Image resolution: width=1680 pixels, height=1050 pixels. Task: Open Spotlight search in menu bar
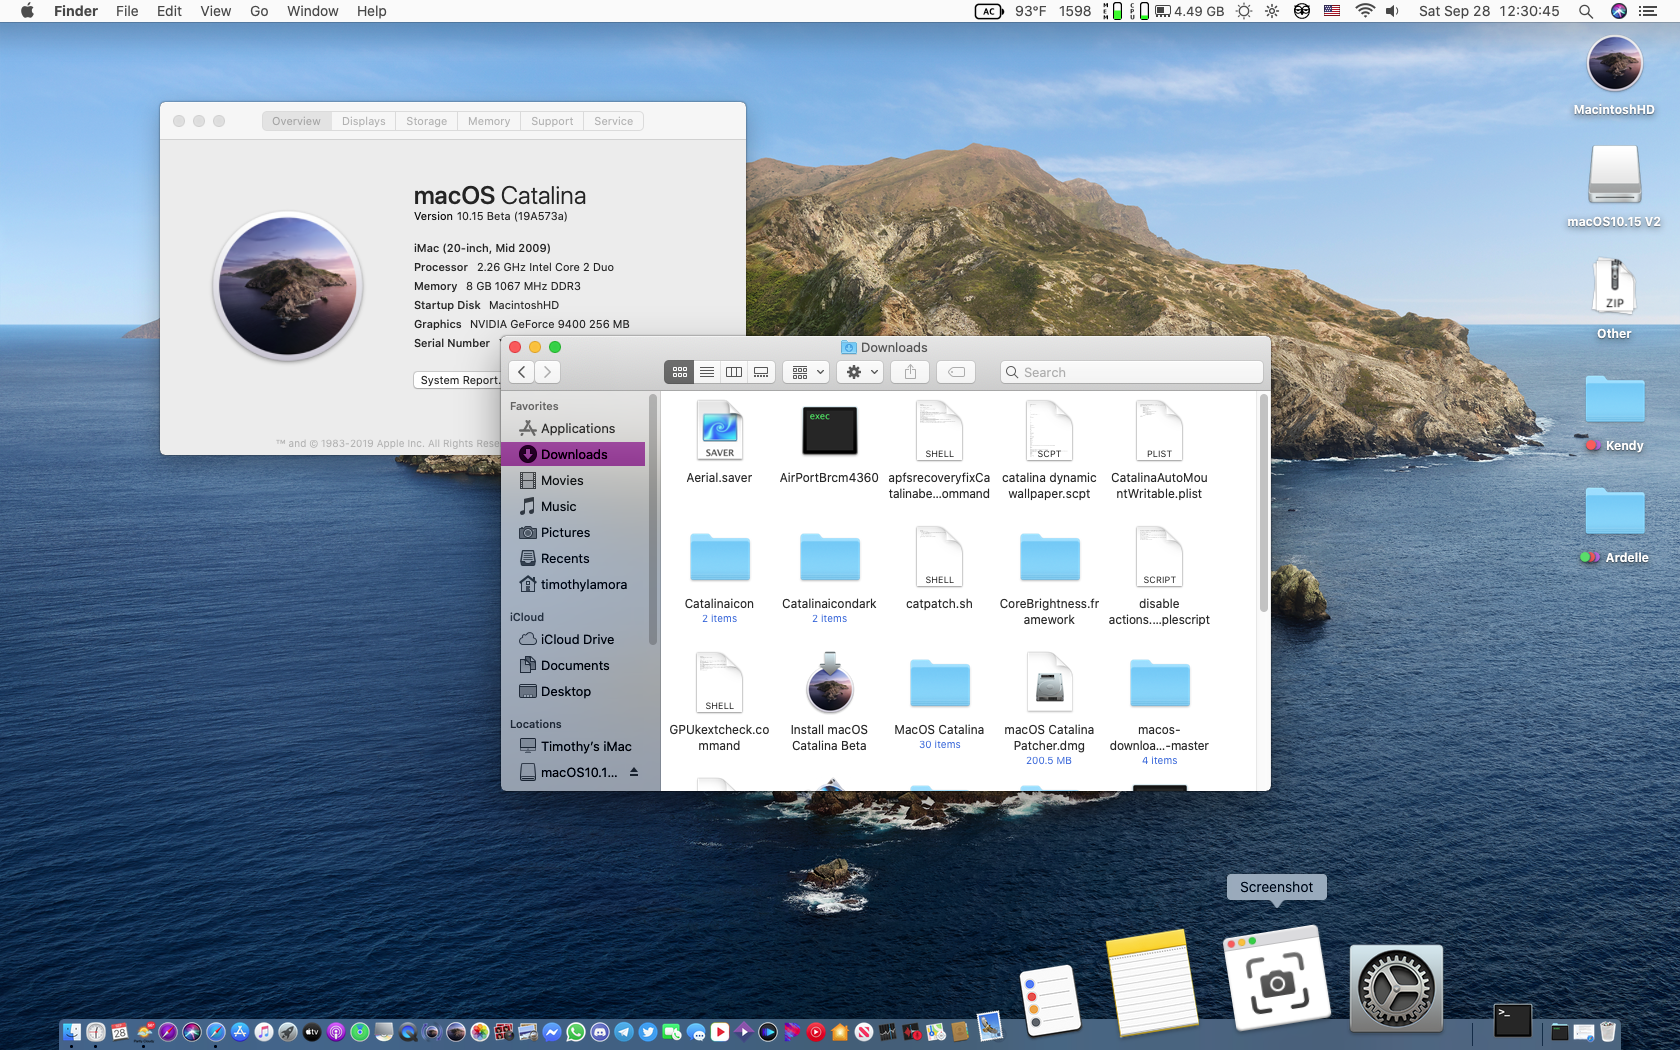click(1586, 11)
